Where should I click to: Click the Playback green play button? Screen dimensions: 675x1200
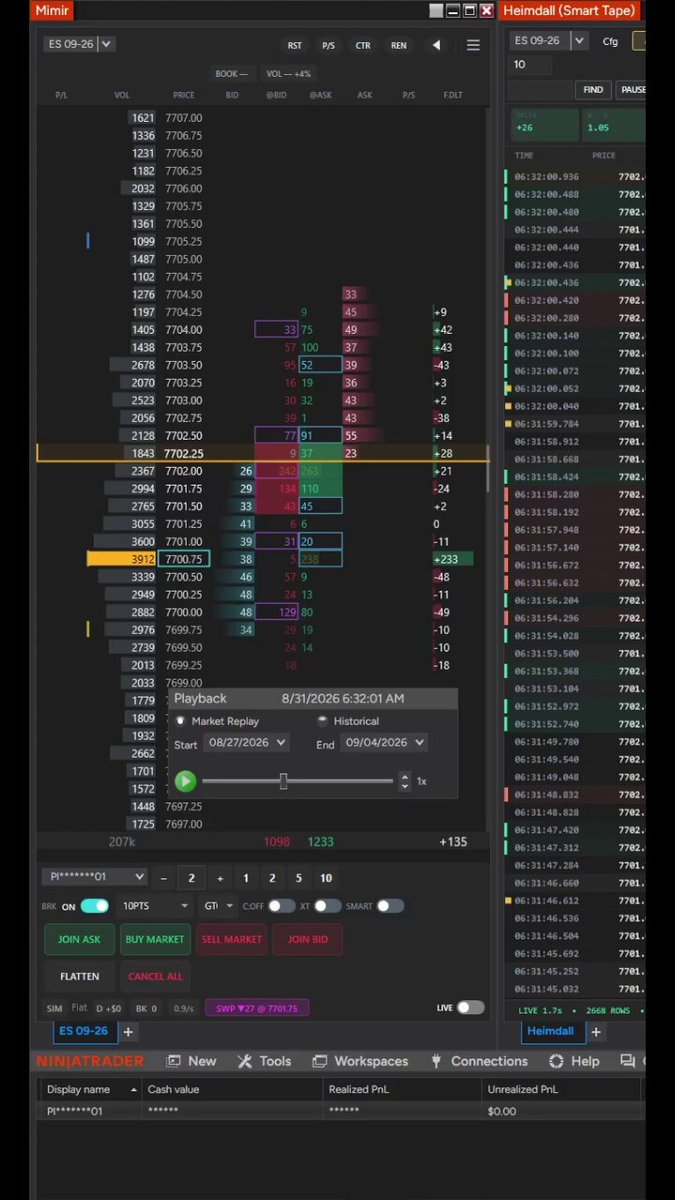coord(185,781)
